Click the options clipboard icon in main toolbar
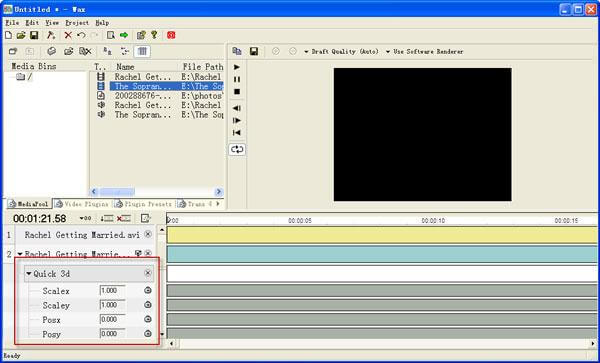600x363 pixels. pos(141,35)
